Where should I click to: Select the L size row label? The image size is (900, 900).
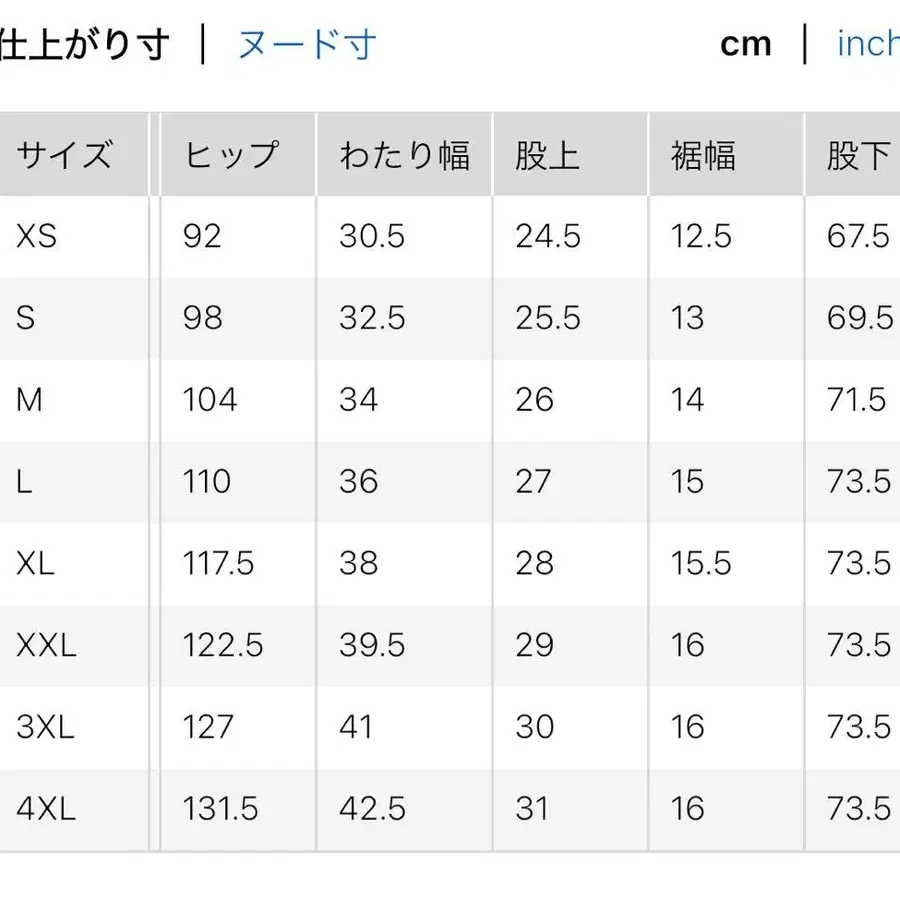pos(23,482)
